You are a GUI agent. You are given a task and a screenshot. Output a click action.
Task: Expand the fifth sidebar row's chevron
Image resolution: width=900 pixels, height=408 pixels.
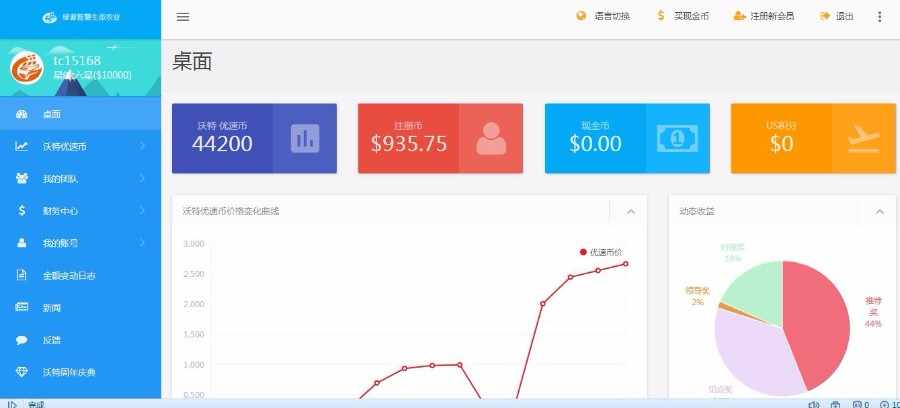point(142,243)
